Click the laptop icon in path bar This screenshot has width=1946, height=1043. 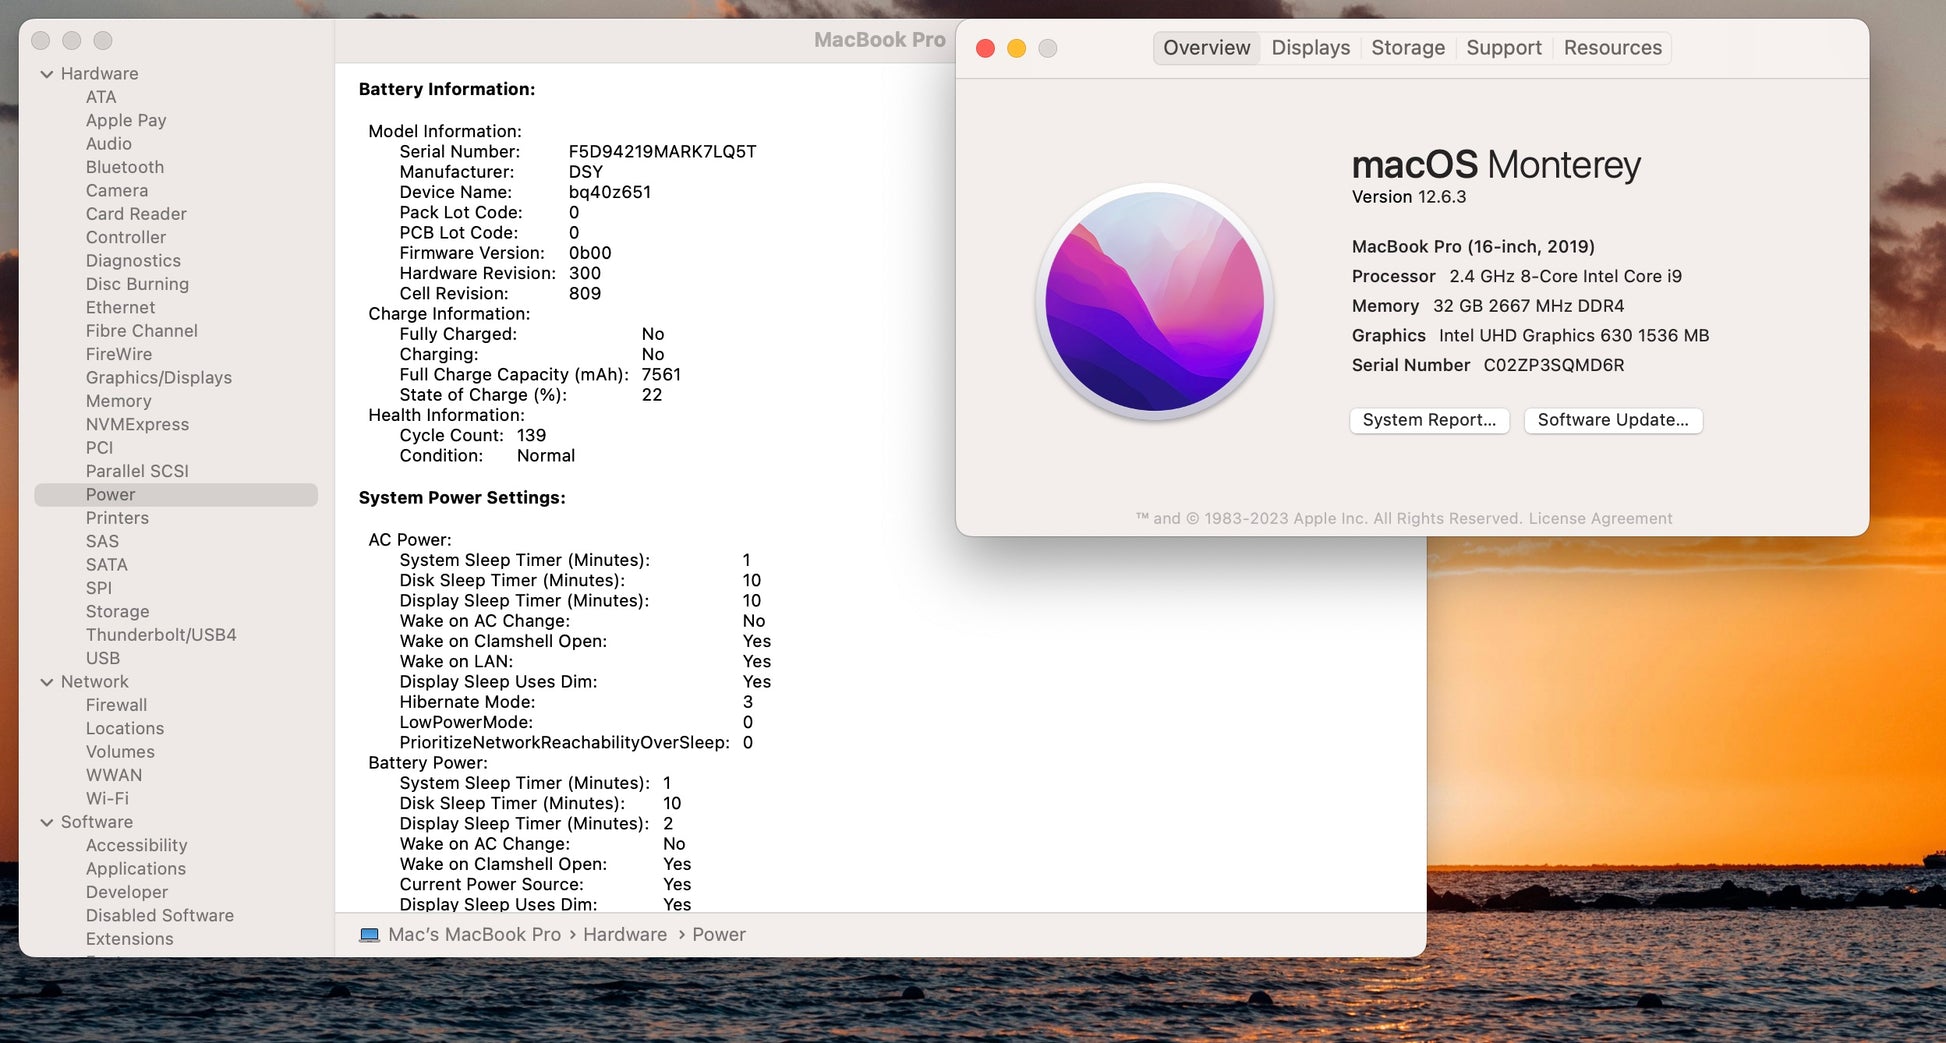(369, 935)
